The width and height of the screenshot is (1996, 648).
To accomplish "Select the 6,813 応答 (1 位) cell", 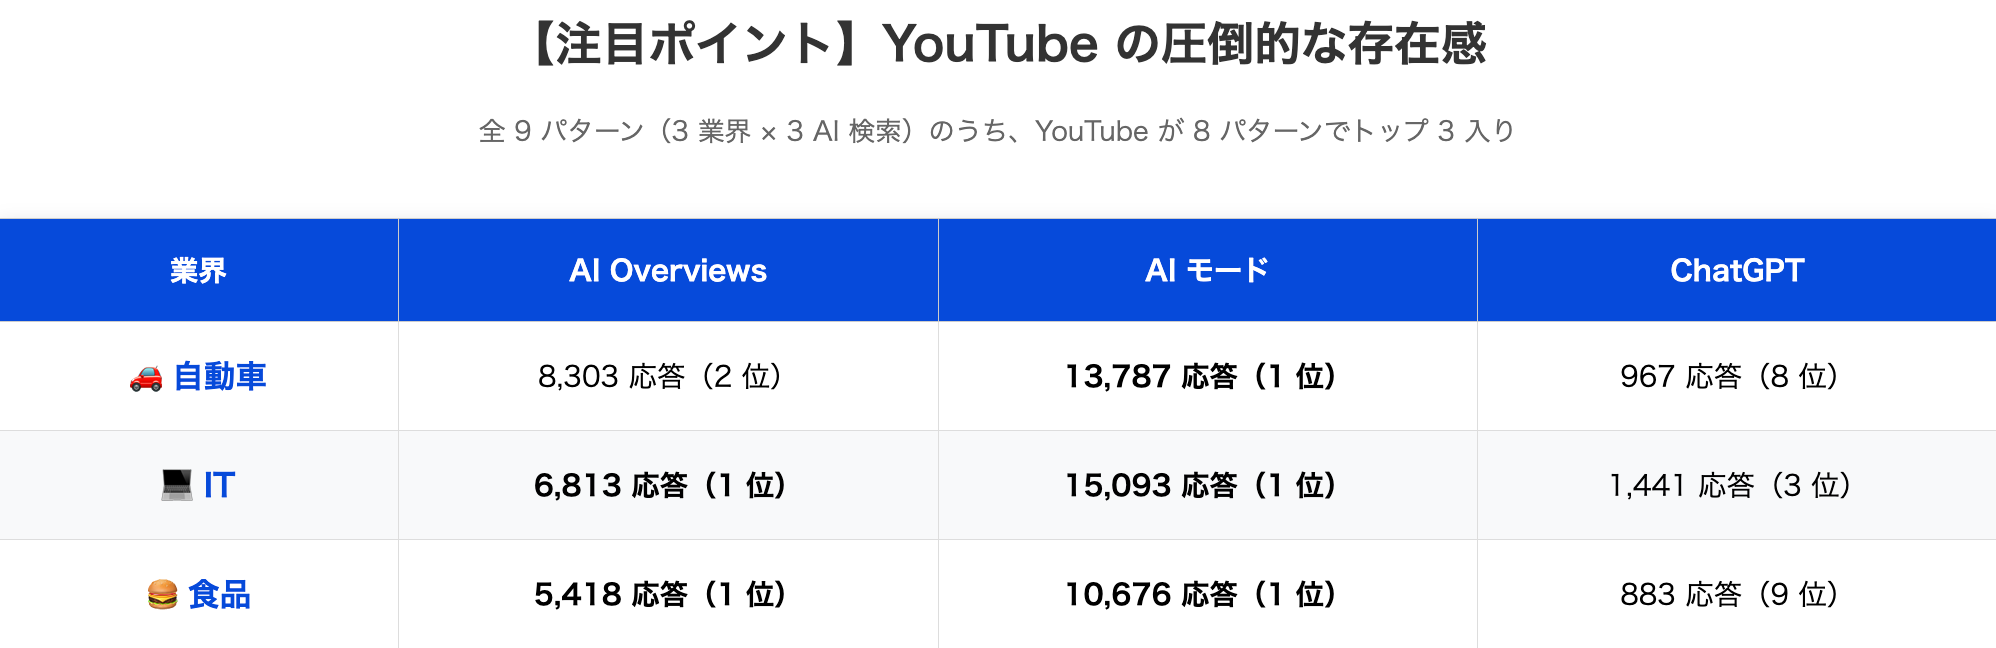I will tap(660, 486).
